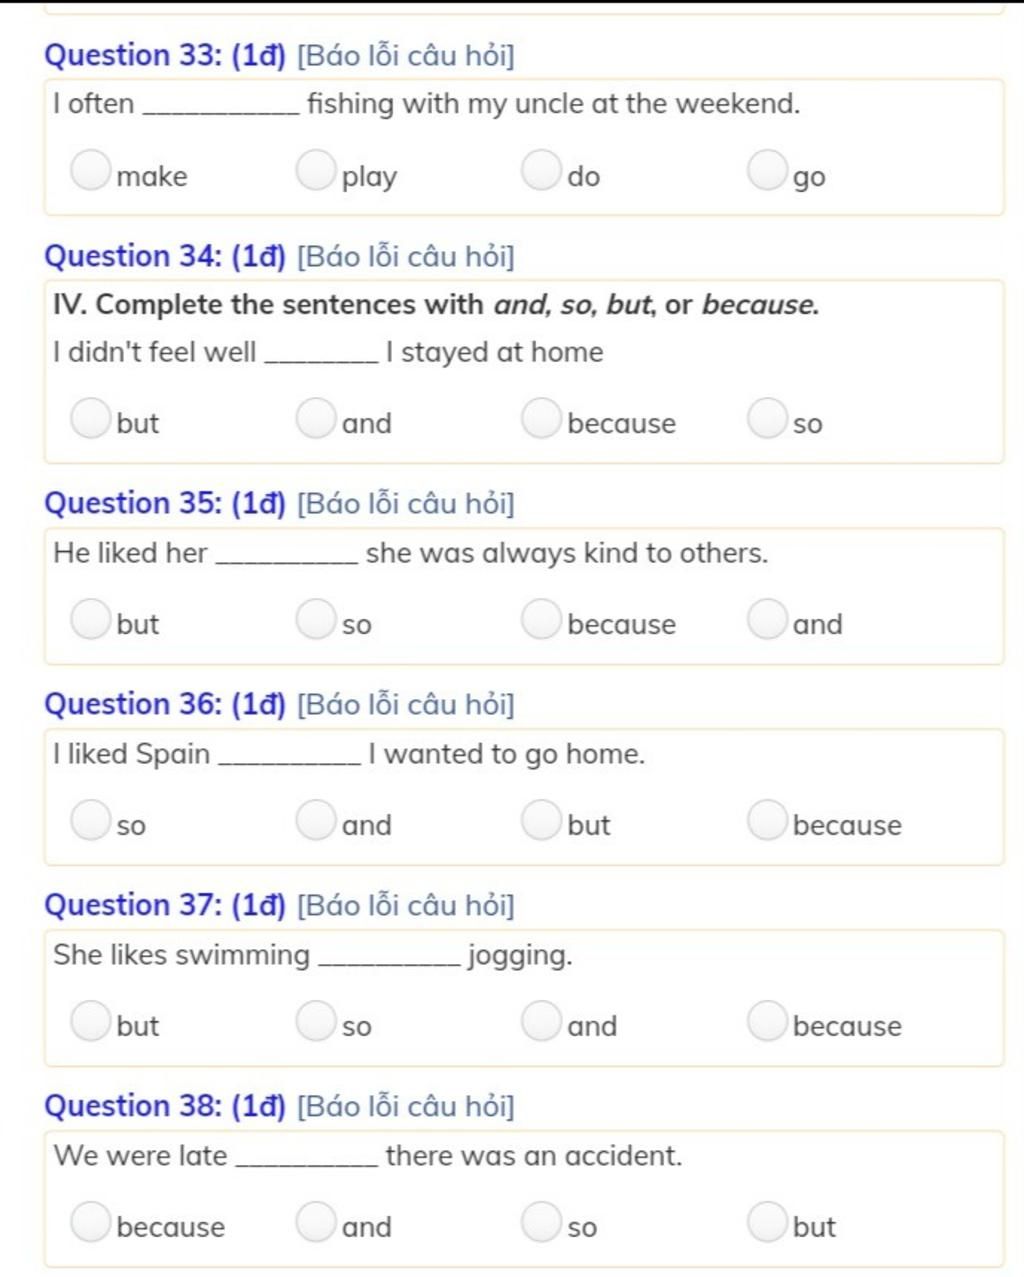Choose 'because' for Question 38
Viewport: 1024px width, 1277px height.
[x=90, y=1222]
